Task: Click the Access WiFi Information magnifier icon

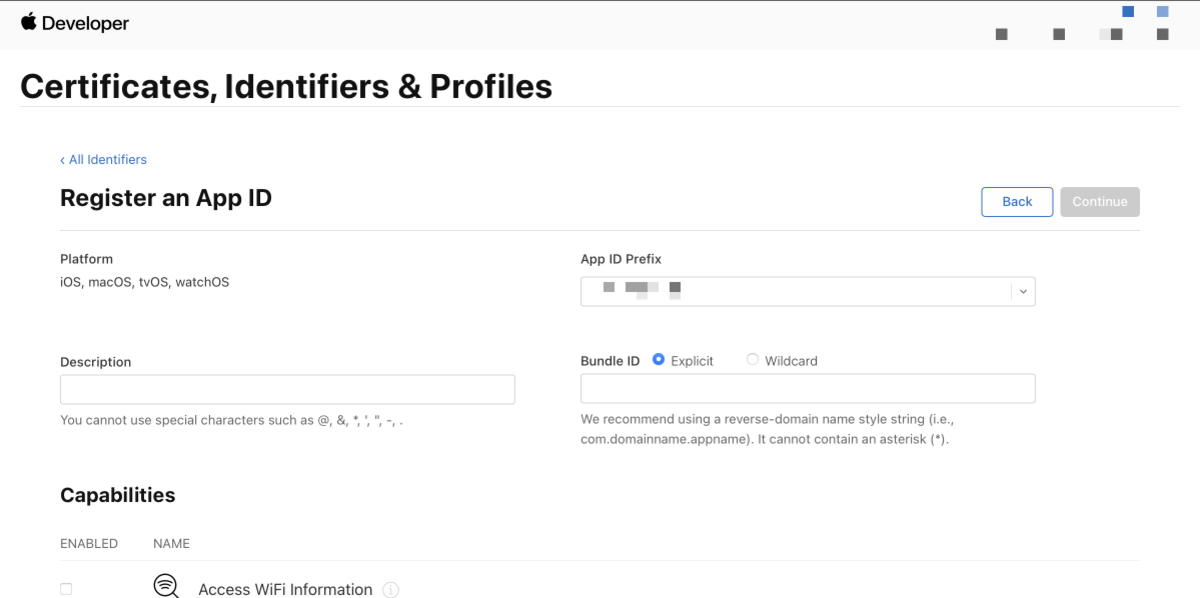Action: pos(166,586)
